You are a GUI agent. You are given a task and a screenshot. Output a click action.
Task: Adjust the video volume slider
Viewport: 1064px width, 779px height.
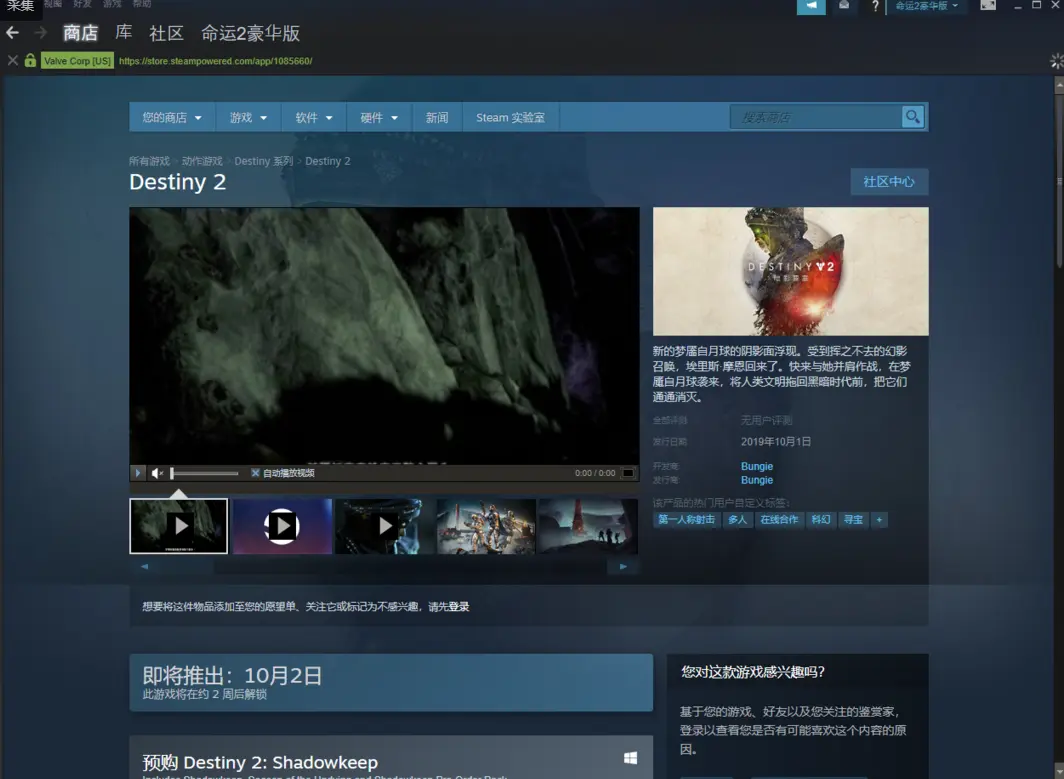click(204, 473)
